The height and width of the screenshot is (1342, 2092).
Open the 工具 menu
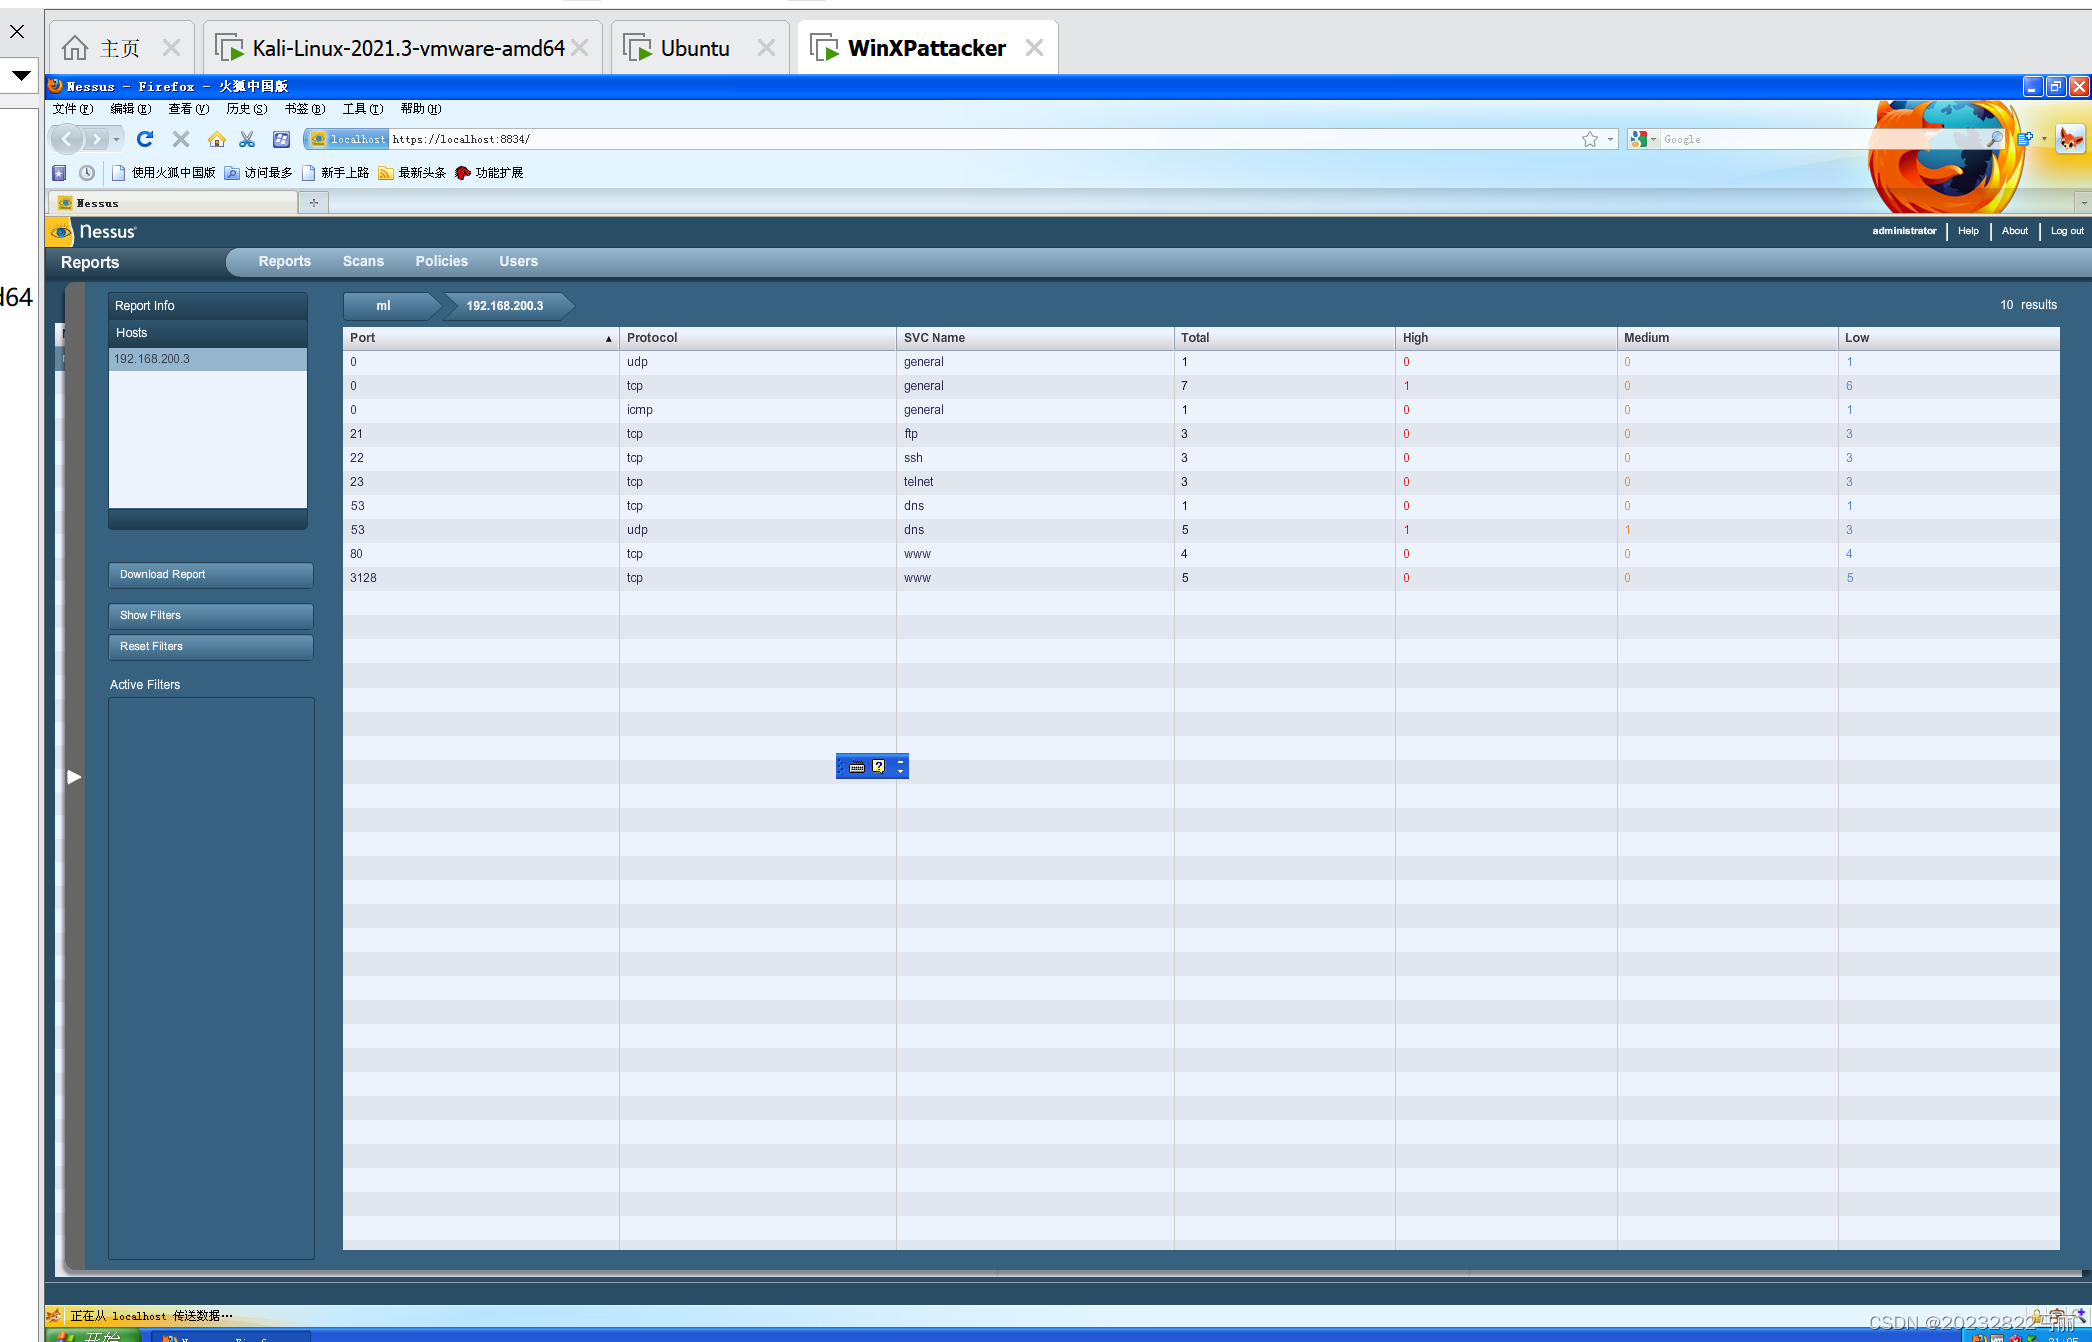(x=362, y=109)
